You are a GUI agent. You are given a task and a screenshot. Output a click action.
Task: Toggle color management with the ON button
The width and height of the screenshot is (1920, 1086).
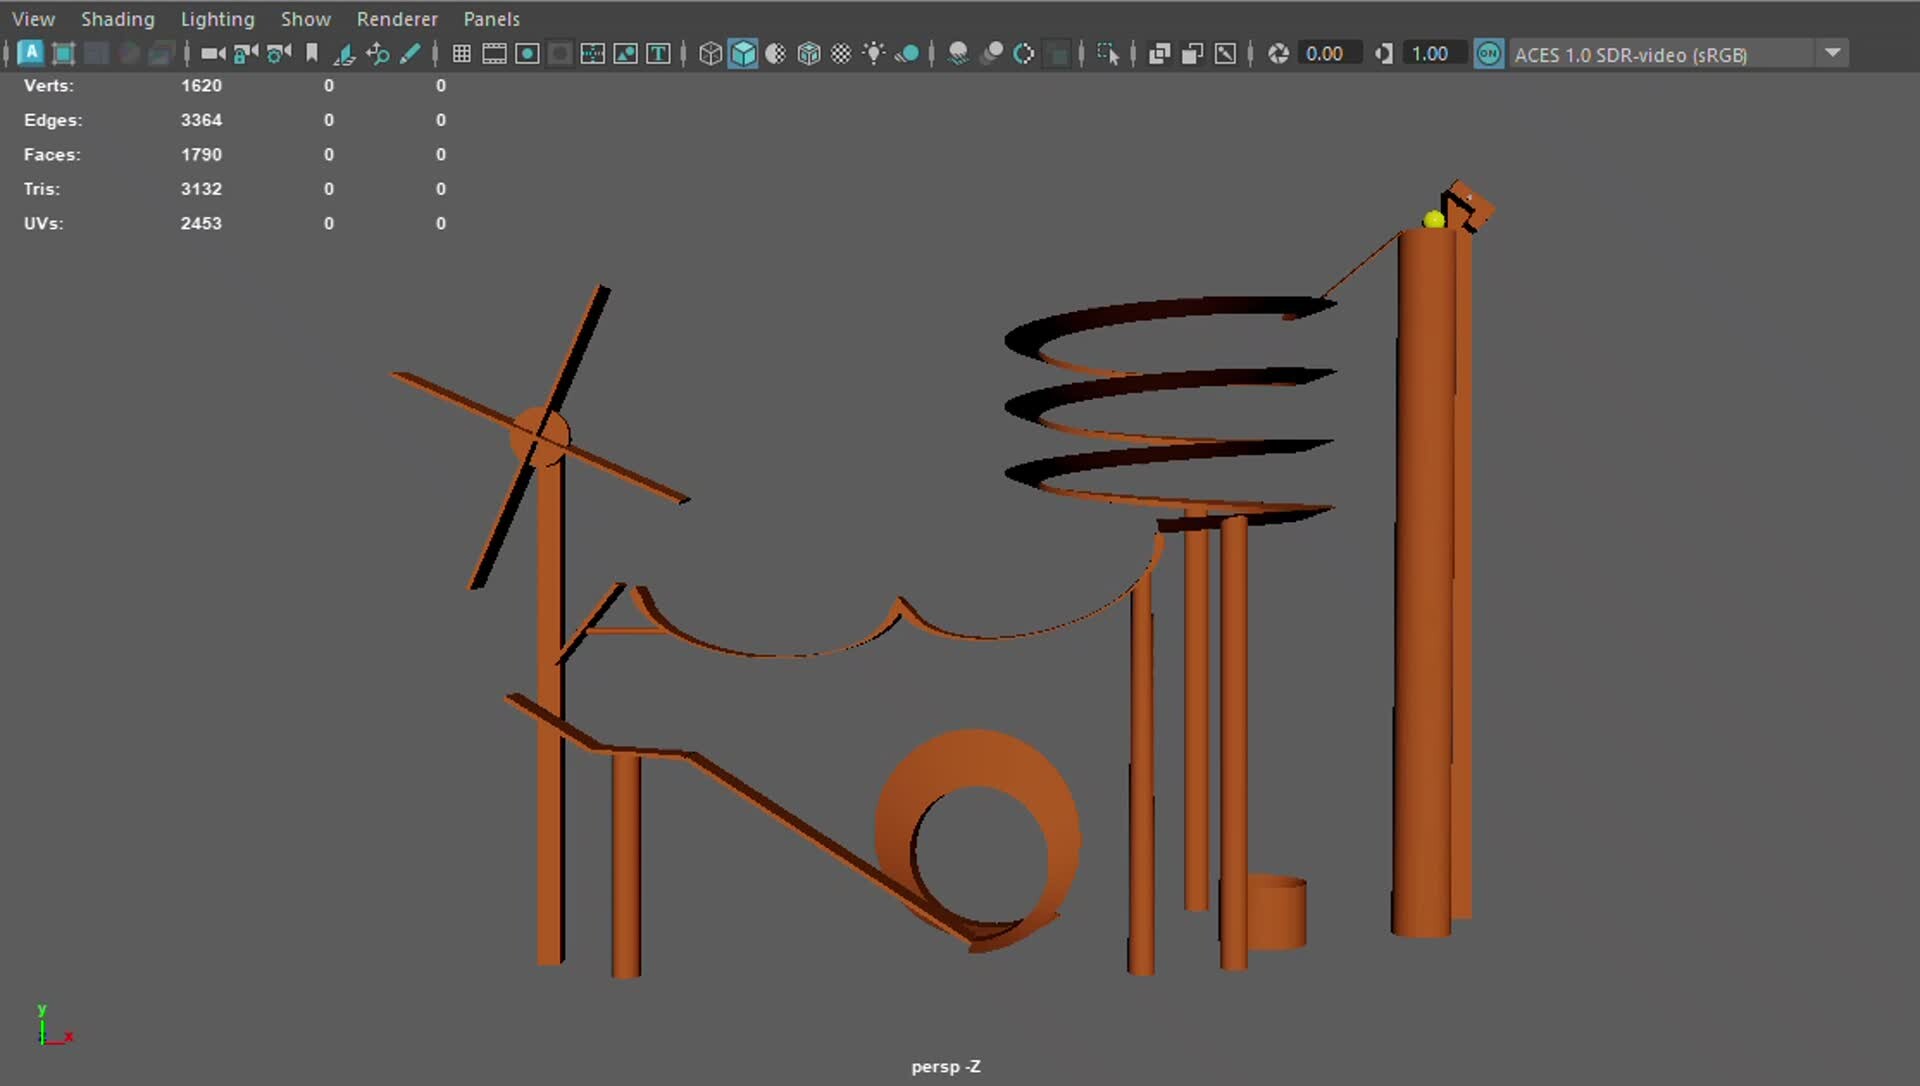tap(1489, 54)
